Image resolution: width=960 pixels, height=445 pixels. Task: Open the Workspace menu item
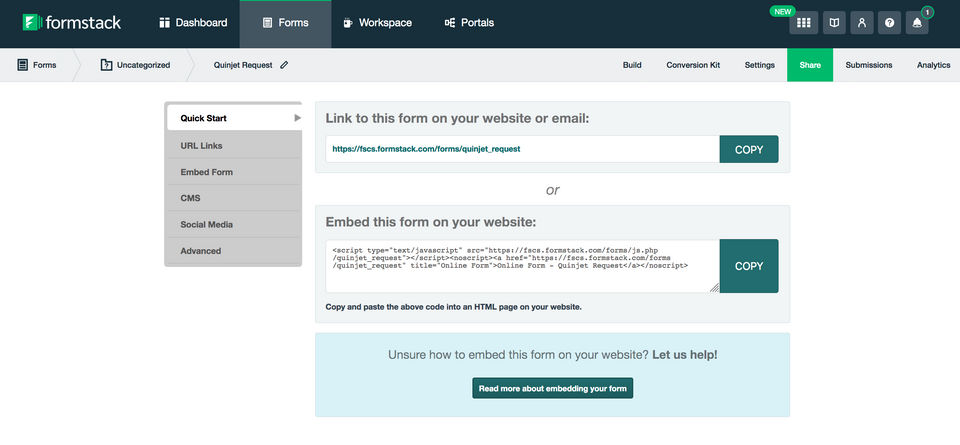[376, 23]
